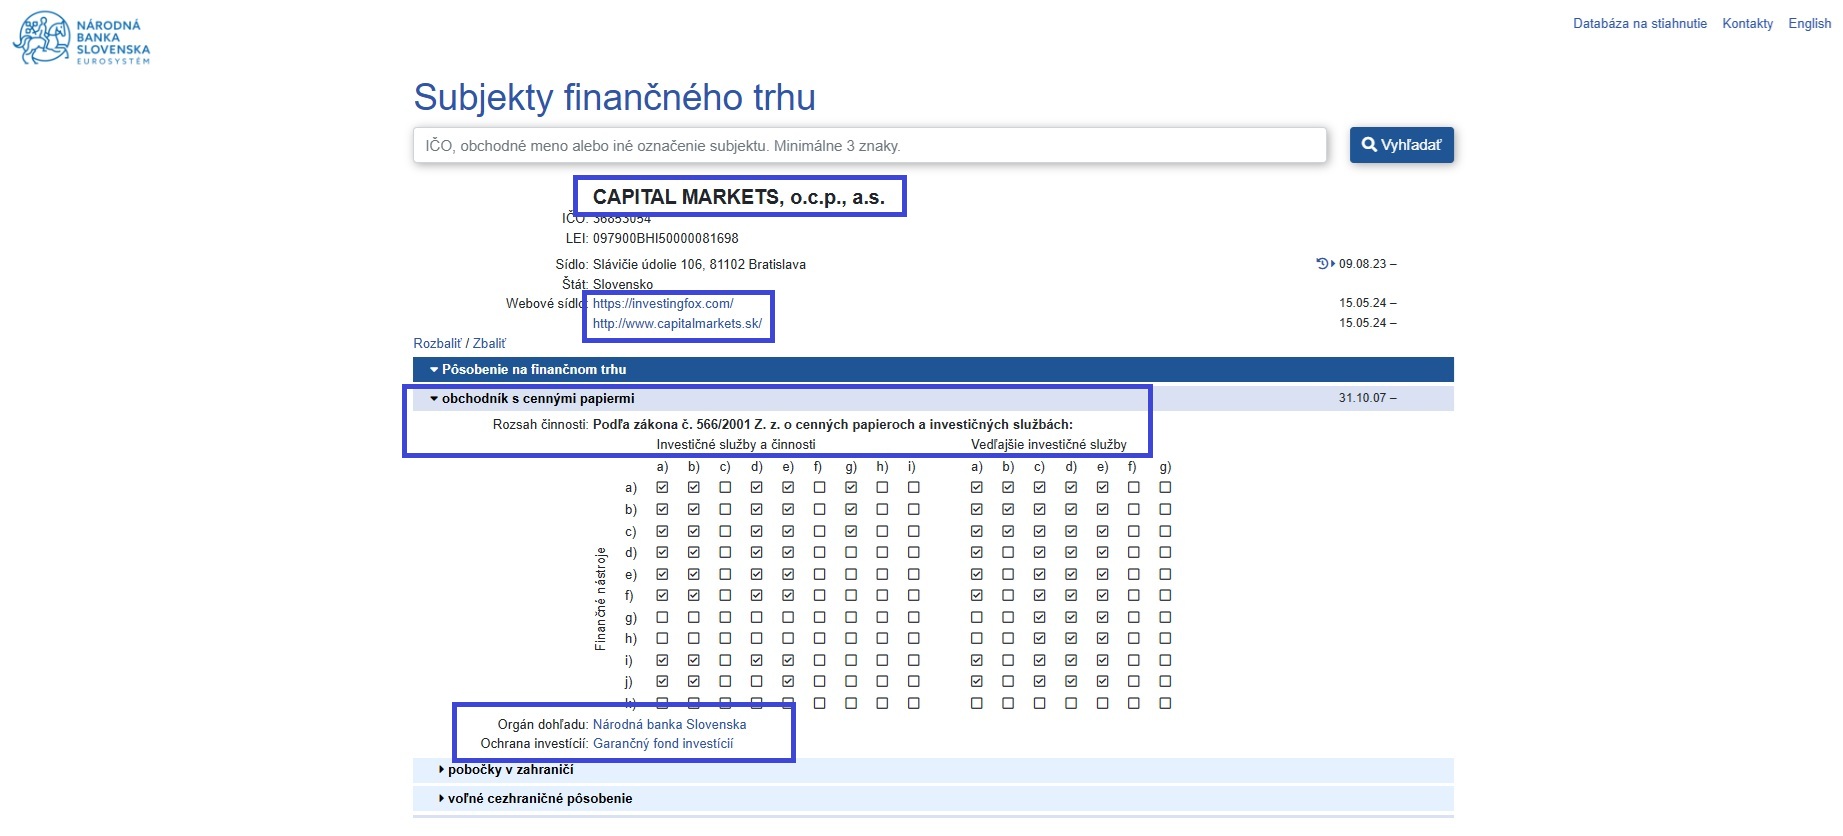
Task: Click the heading Subjekty finančného trhu
Action: tap(615, 97)
